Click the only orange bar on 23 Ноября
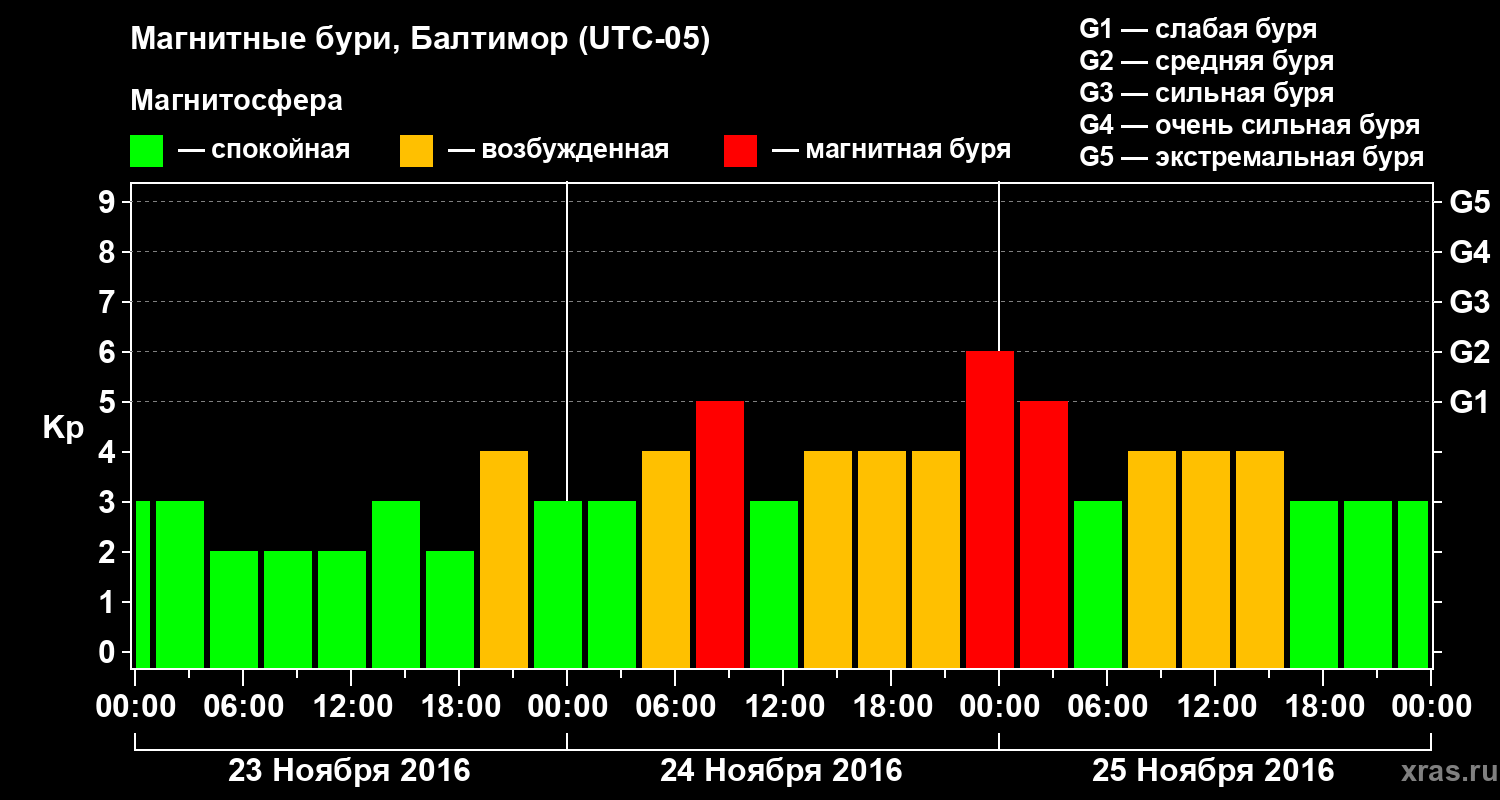 pos(504,560)
